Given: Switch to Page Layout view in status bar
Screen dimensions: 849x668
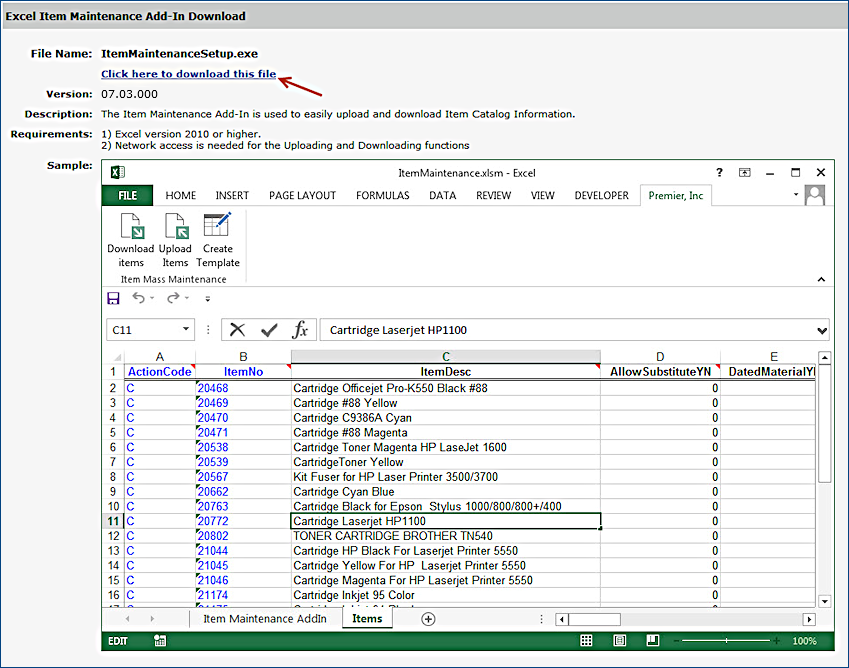Looking at the screenshot, I should pos(619,641).
